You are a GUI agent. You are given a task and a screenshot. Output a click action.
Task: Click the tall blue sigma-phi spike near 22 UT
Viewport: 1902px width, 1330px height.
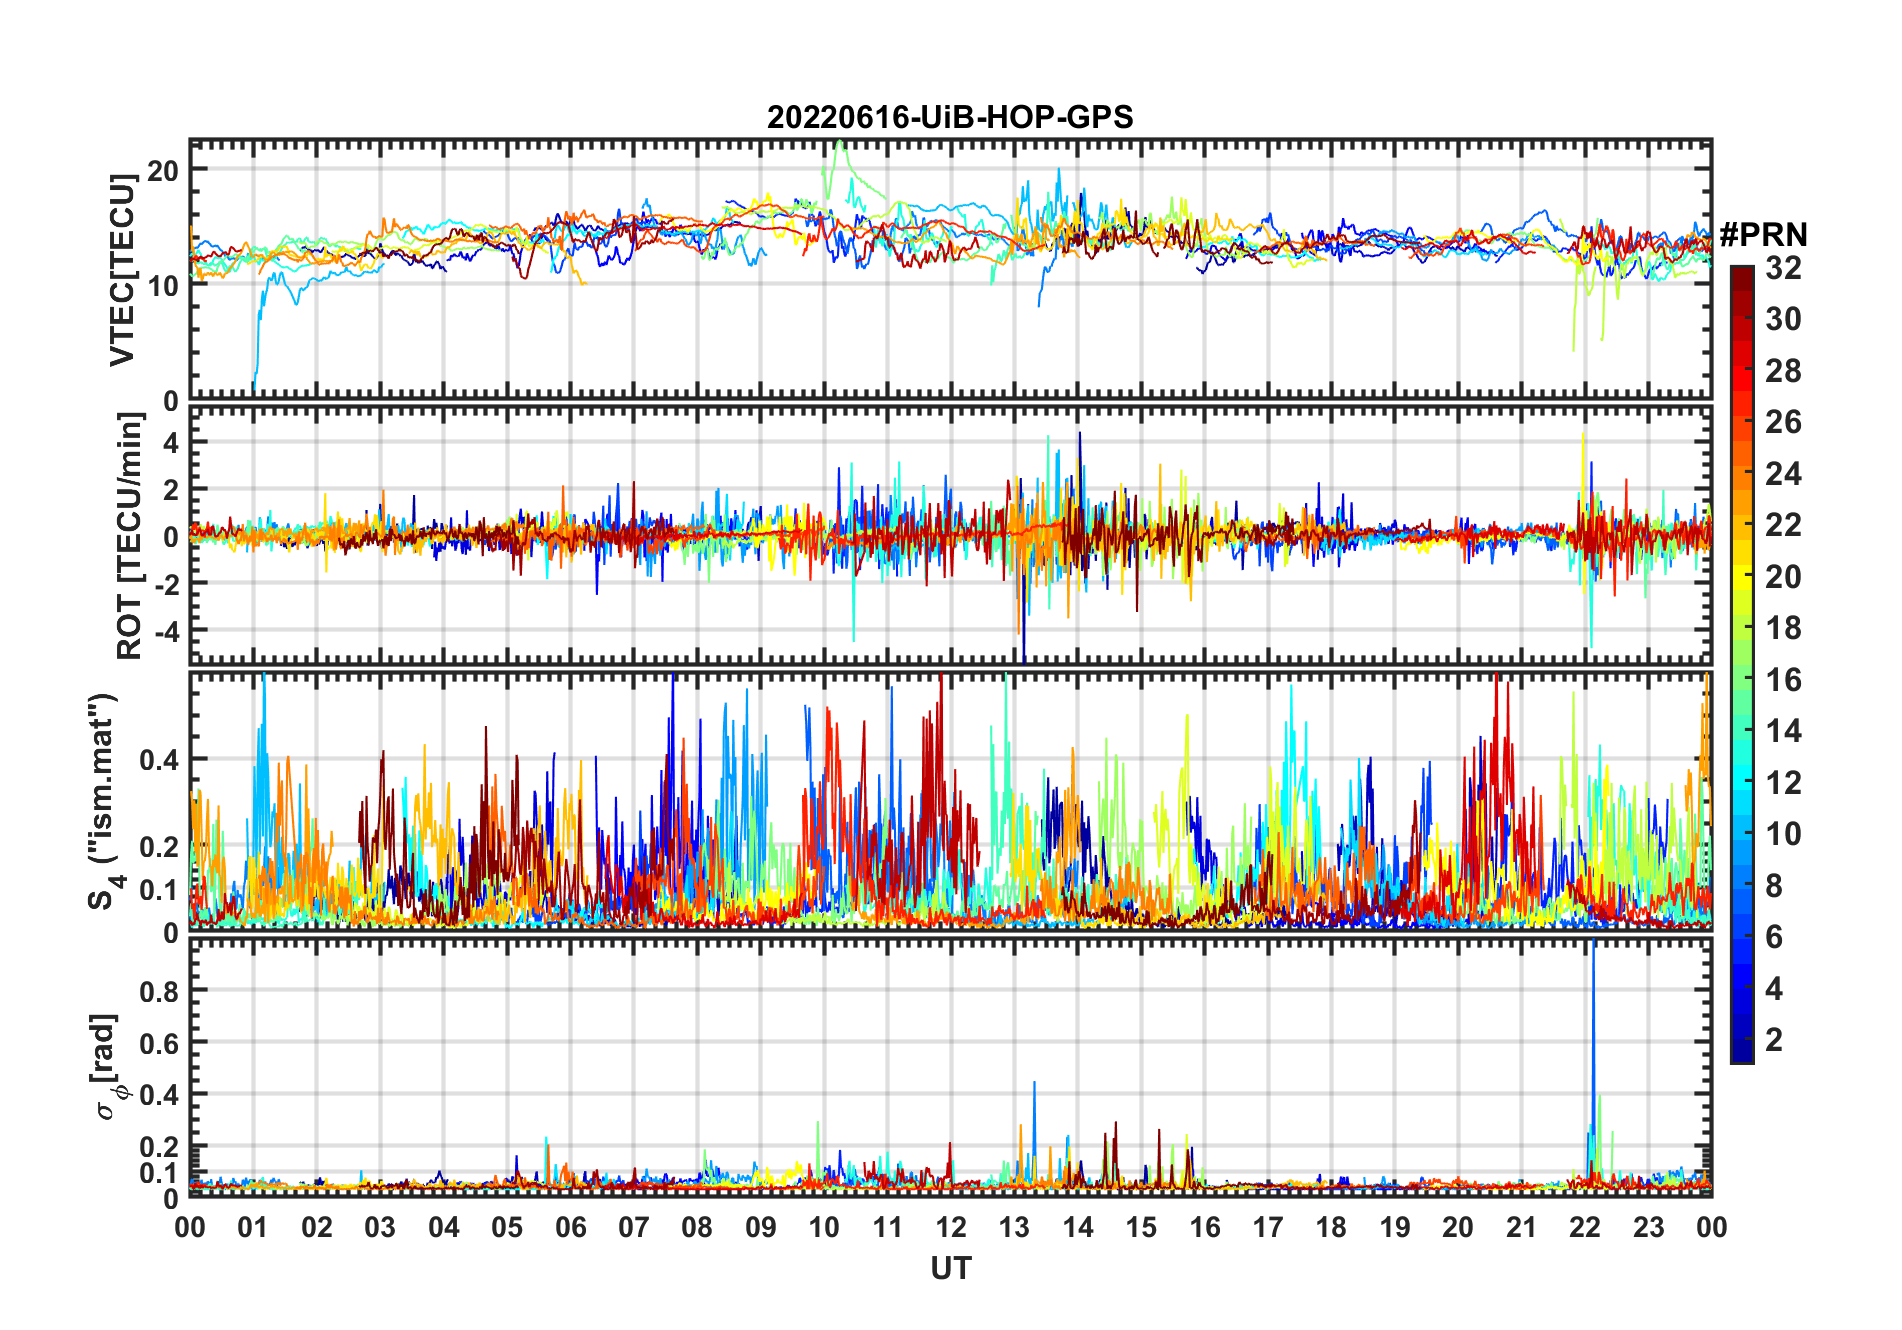1592,1000
